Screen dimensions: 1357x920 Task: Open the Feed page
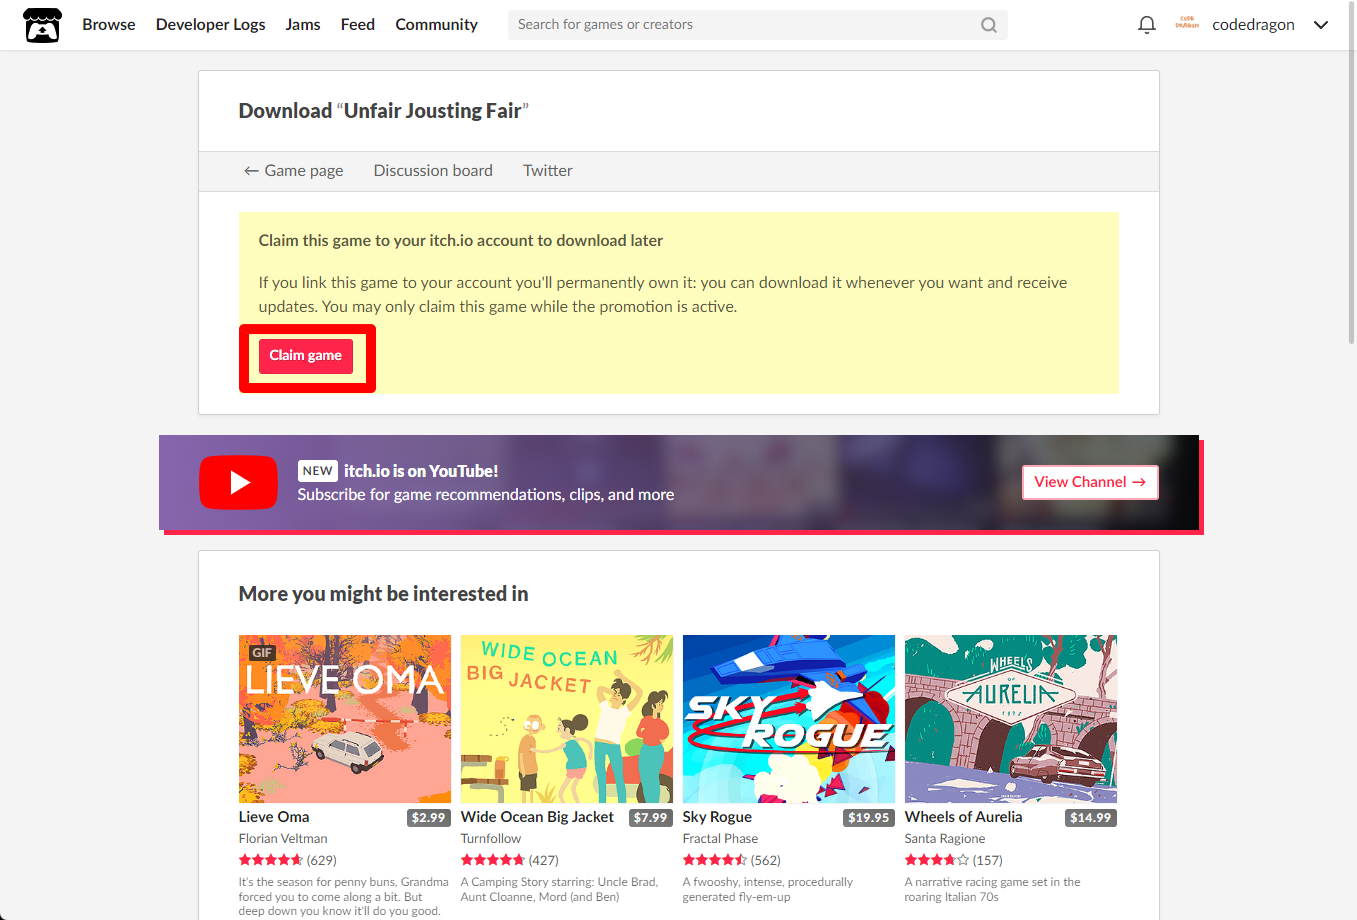pos(358,25)
